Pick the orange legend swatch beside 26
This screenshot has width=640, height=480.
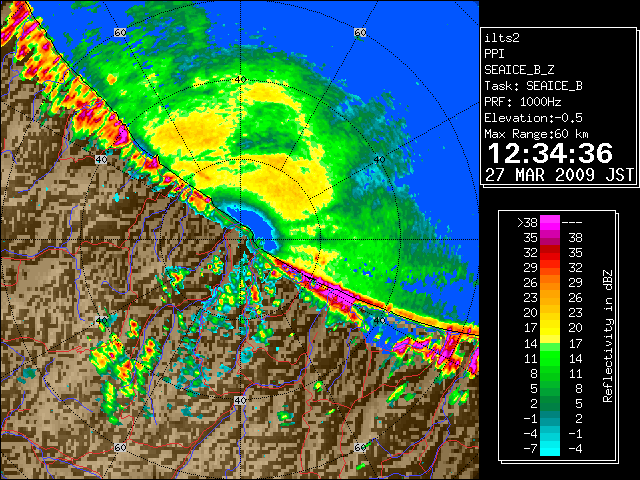[x=550, y=282]
